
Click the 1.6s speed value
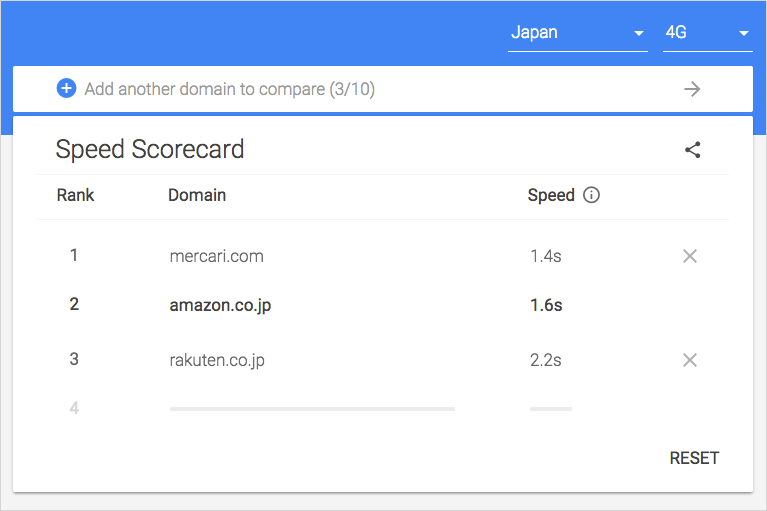[x=546, y=305]
